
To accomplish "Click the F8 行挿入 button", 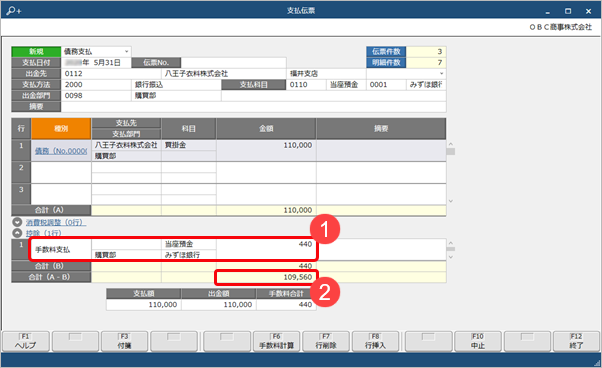I will point(375,341).
